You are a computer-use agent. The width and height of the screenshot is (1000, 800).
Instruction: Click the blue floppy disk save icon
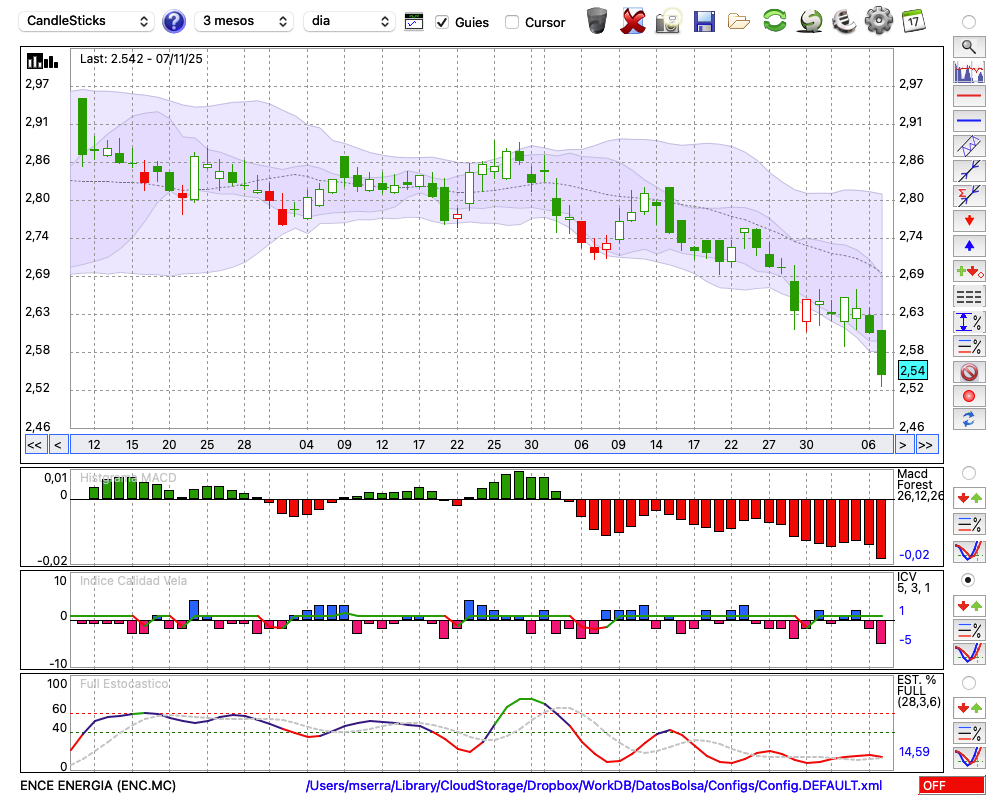point(704,21)
